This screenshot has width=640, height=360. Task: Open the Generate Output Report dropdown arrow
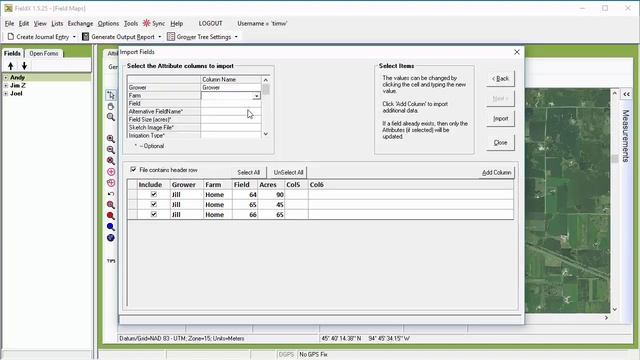pos(160,37)
